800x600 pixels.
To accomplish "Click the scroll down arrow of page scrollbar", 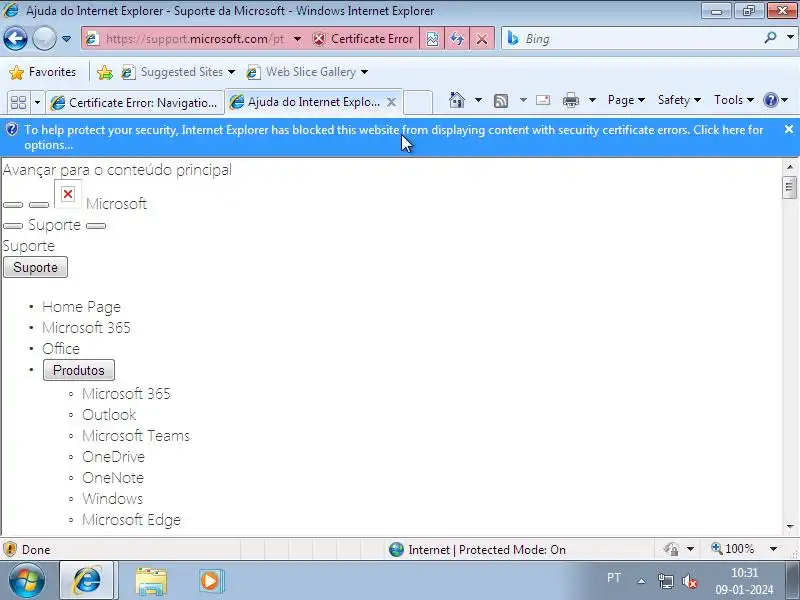I will pos(790,526).
